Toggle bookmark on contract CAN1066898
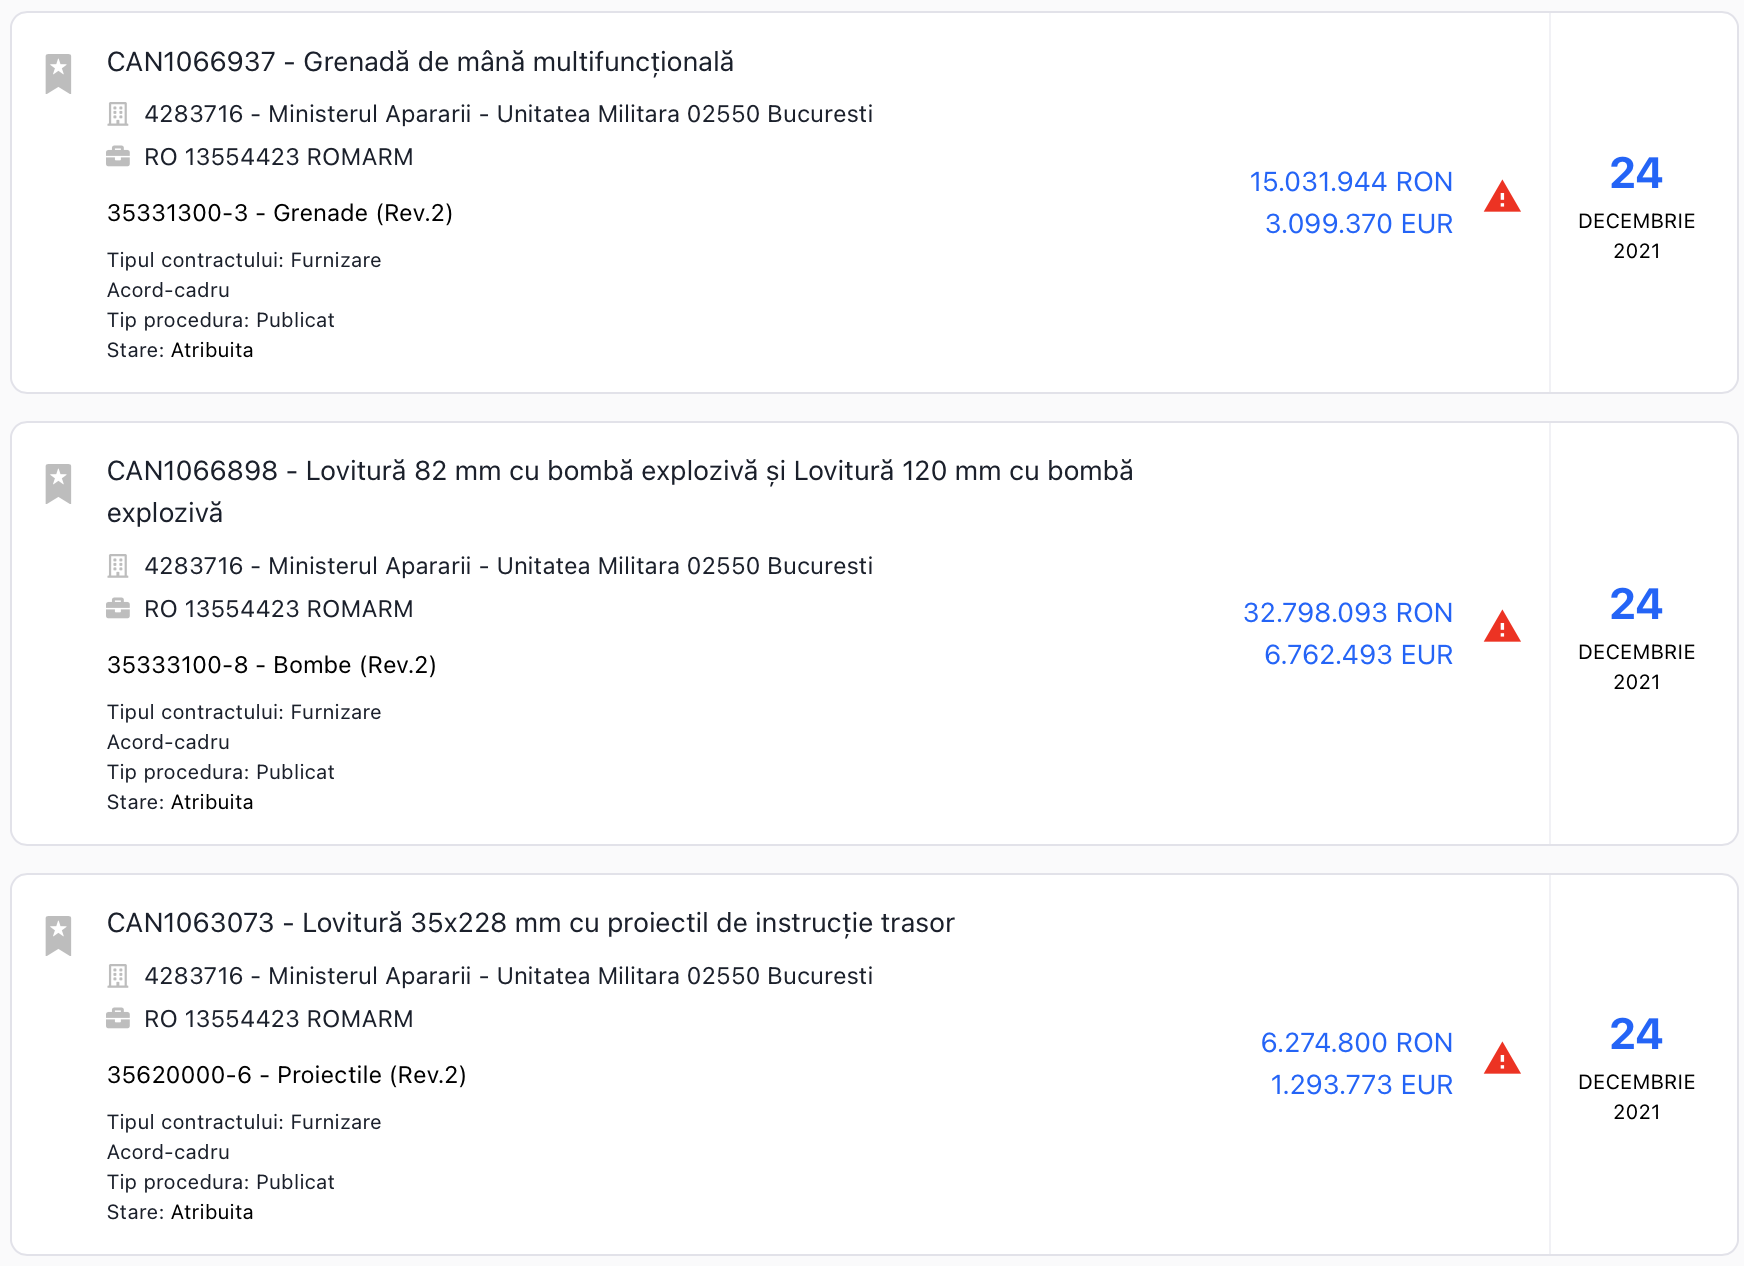The height and width of the screenshot is (1266, 1744). pos(59,483)
